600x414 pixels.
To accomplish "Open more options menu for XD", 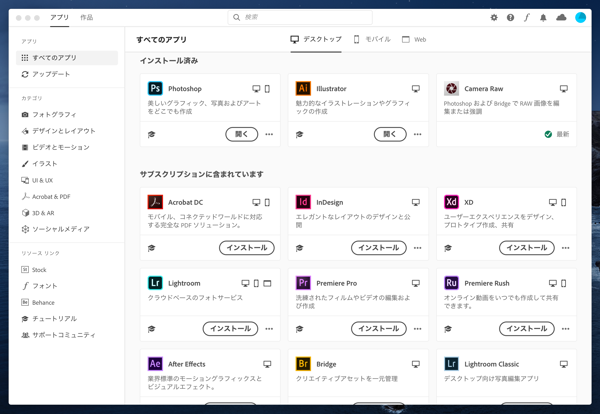I will (x=566, y=248).
